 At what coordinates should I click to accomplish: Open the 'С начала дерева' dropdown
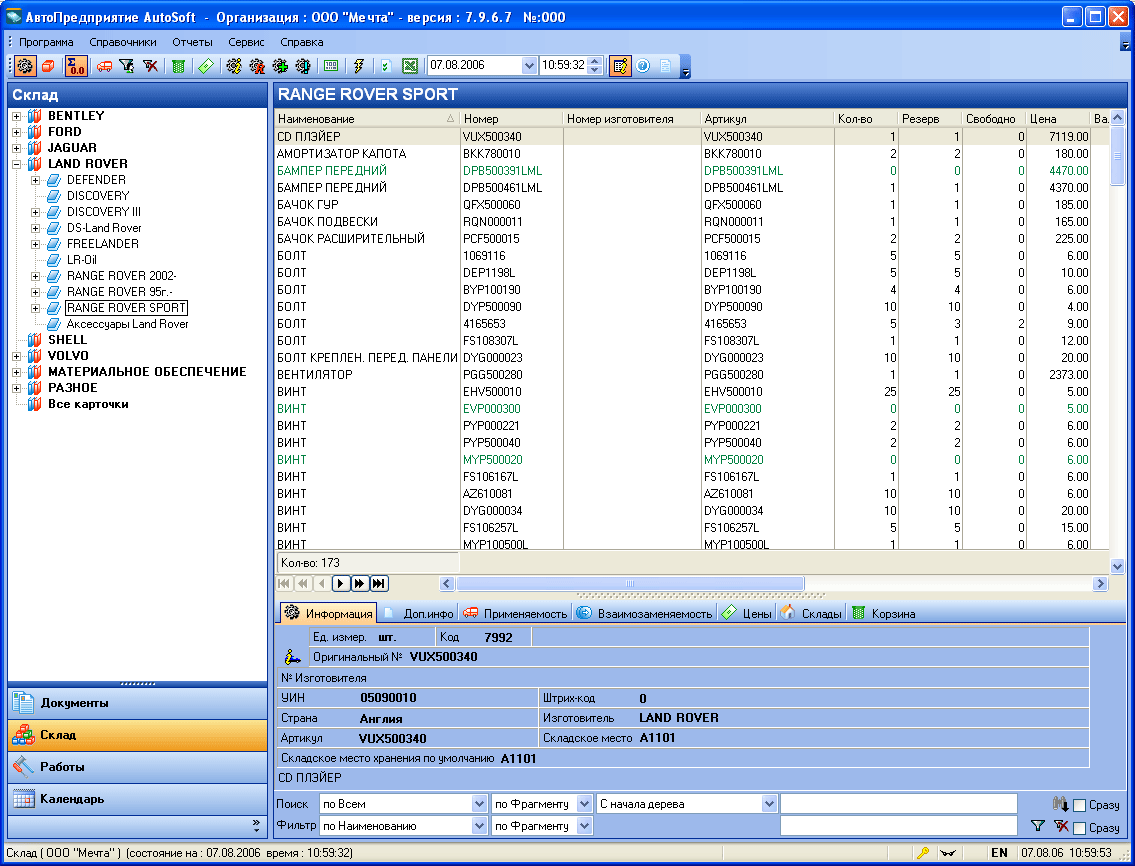point(769,804)
